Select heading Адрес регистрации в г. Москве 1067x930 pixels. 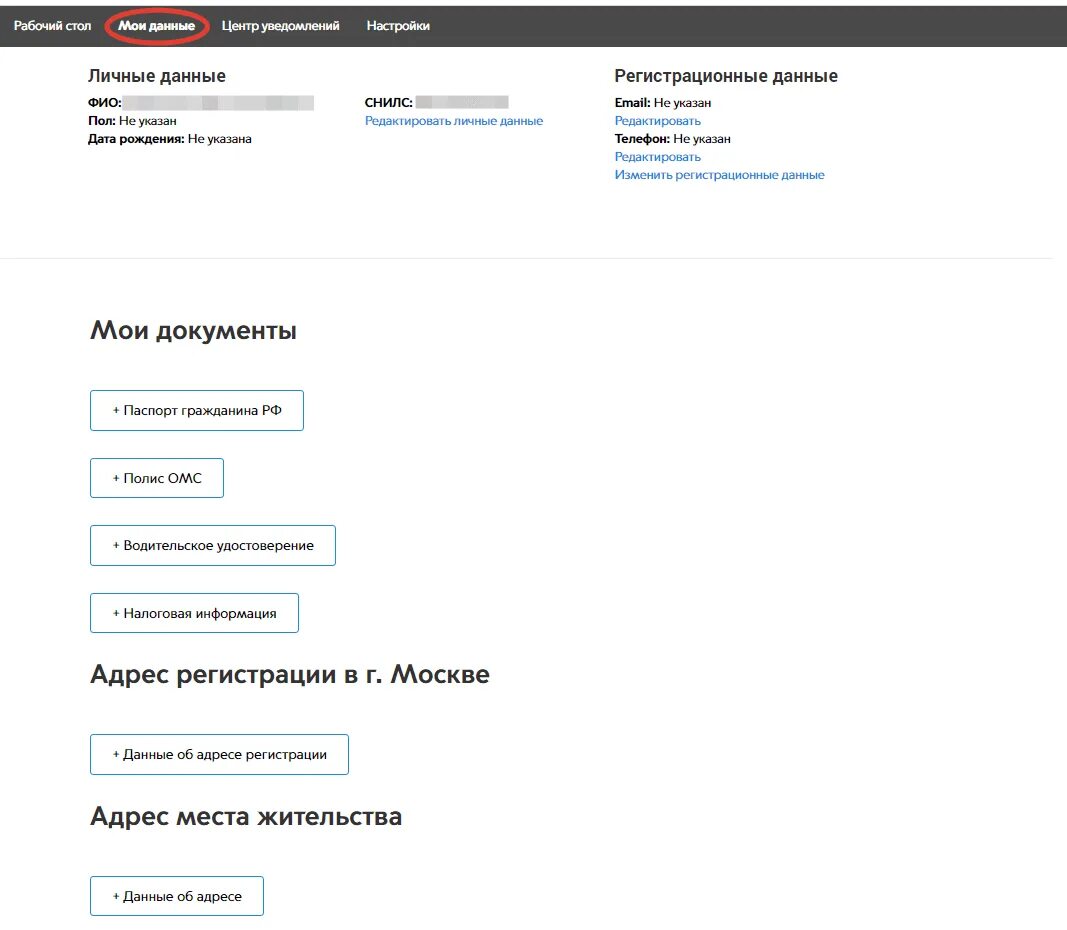[290, 674]
